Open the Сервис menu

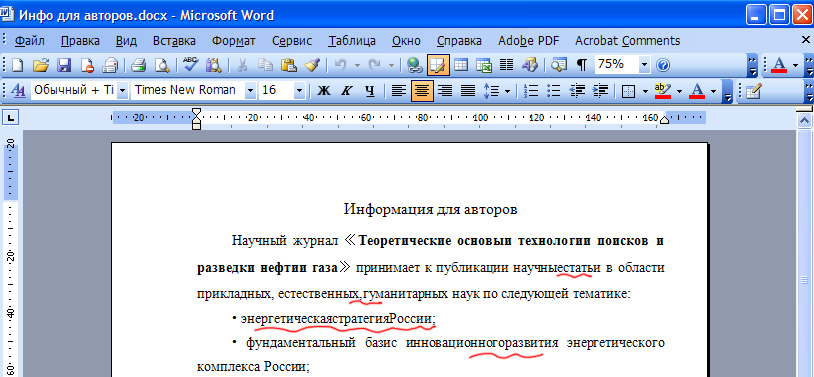point(292,41)
